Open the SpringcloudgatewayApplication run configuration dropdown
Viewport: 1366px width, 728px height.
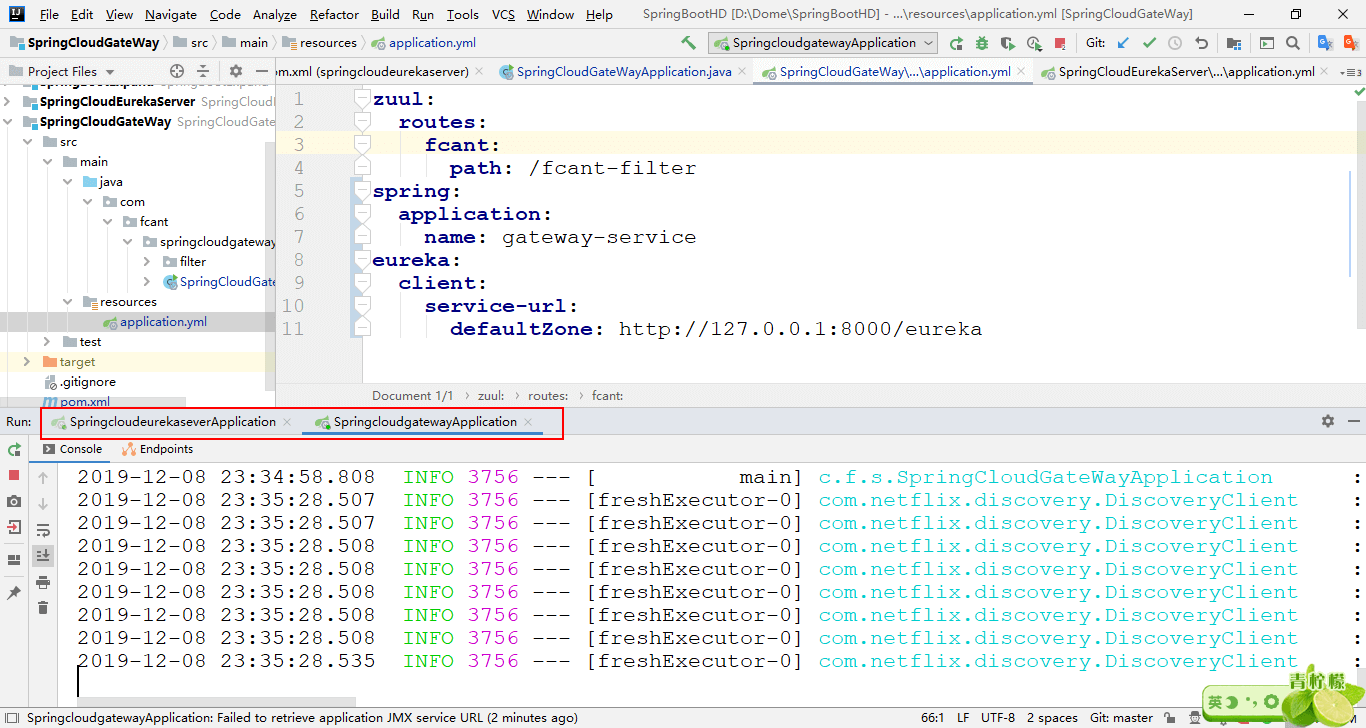[822, 43]
